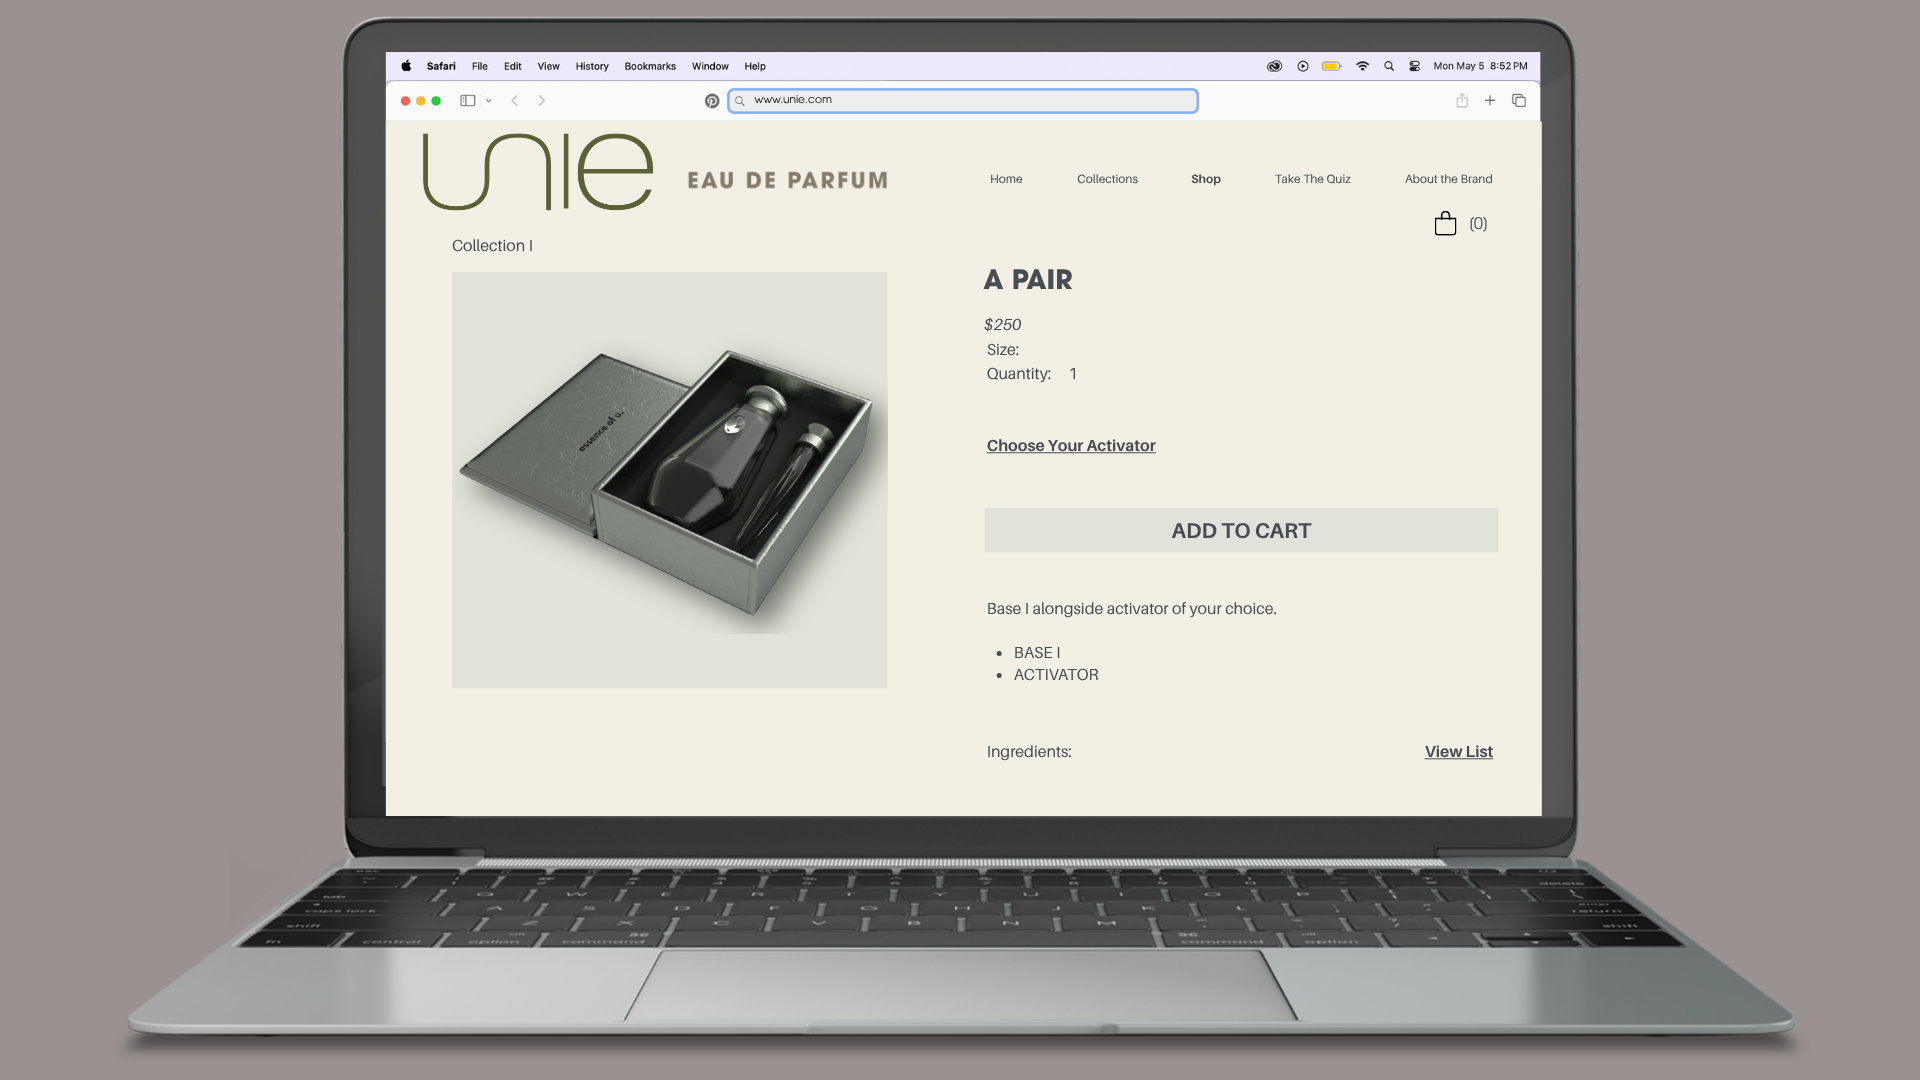
Task: Open the Wi-Fi menu bar icon
Action: click(x=1362, y=66)
